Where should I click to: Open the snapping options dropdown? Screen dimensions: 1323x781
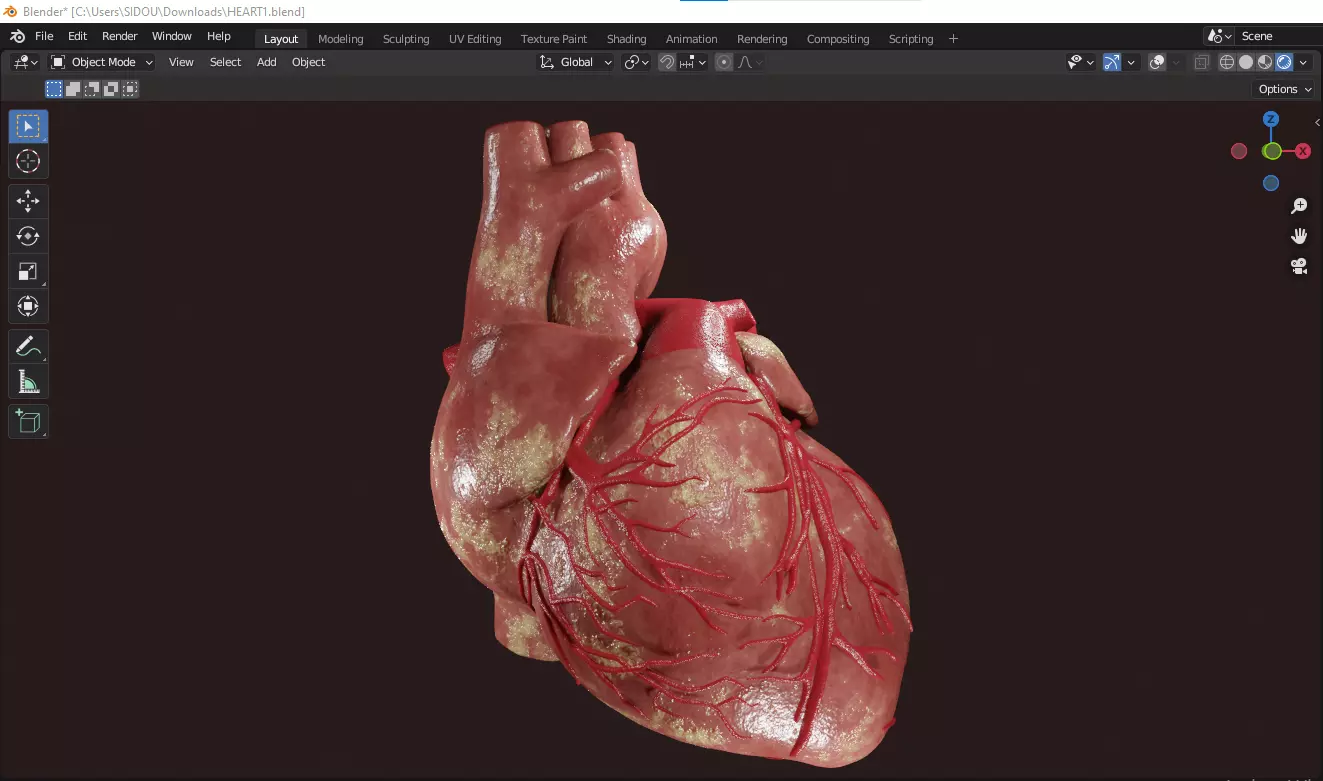click(x=694, y=62)
